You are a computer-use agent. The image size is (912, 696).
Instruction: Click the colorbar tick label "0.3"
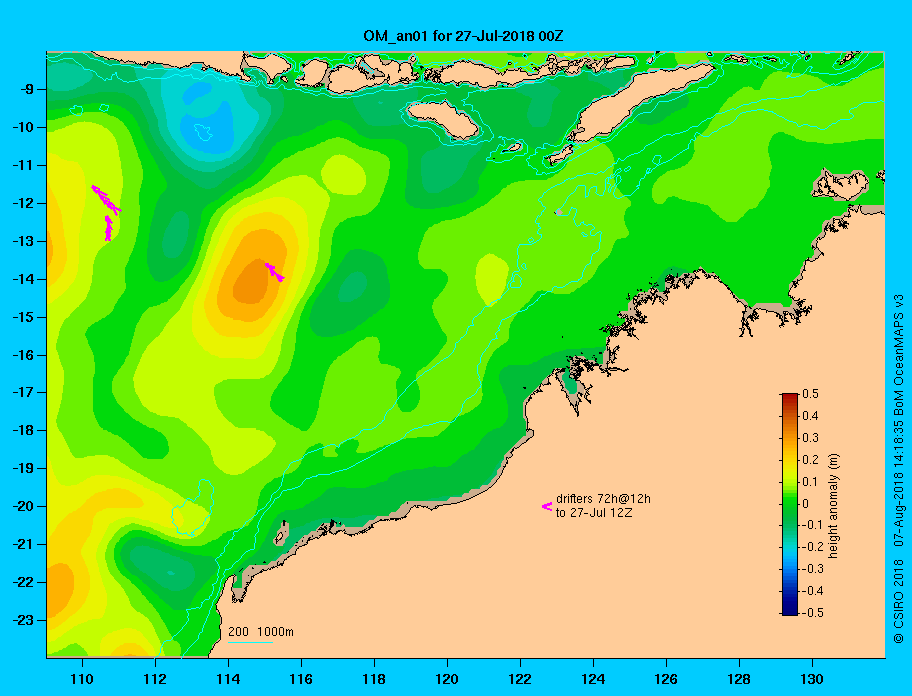pyautogui.click(x=810, y=438)
